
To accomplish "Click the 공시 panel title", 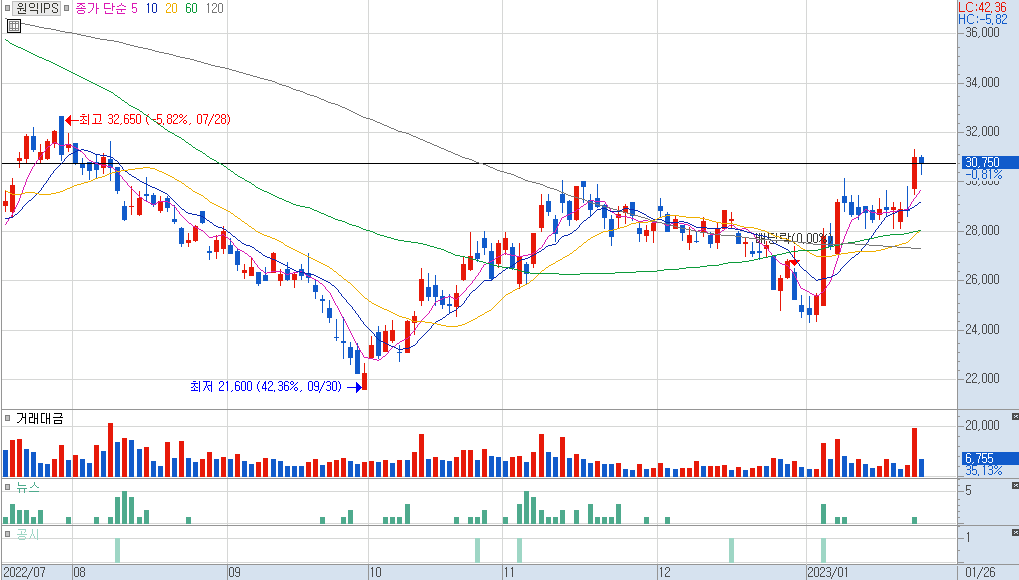I will (x=28, y=534).
